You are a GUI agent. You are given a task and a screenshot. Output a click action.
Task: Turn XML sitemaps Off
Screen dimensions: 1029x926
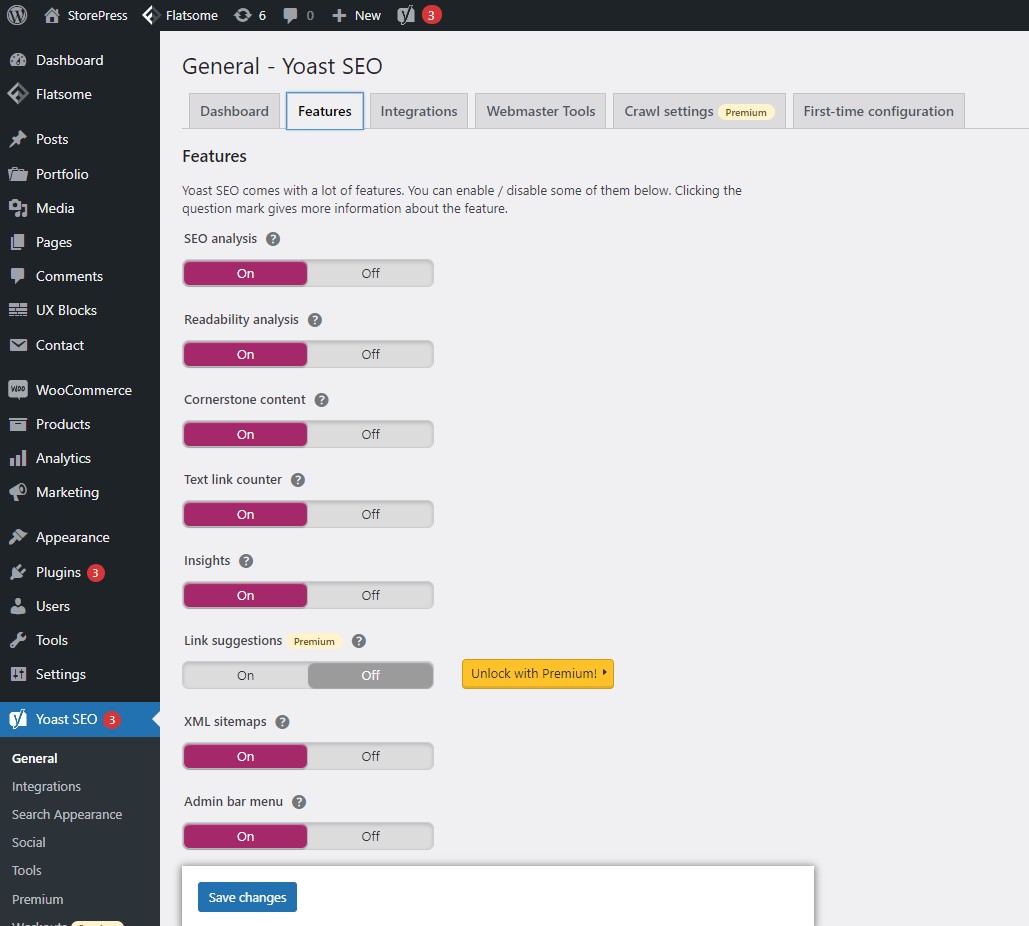click(370, 756)
